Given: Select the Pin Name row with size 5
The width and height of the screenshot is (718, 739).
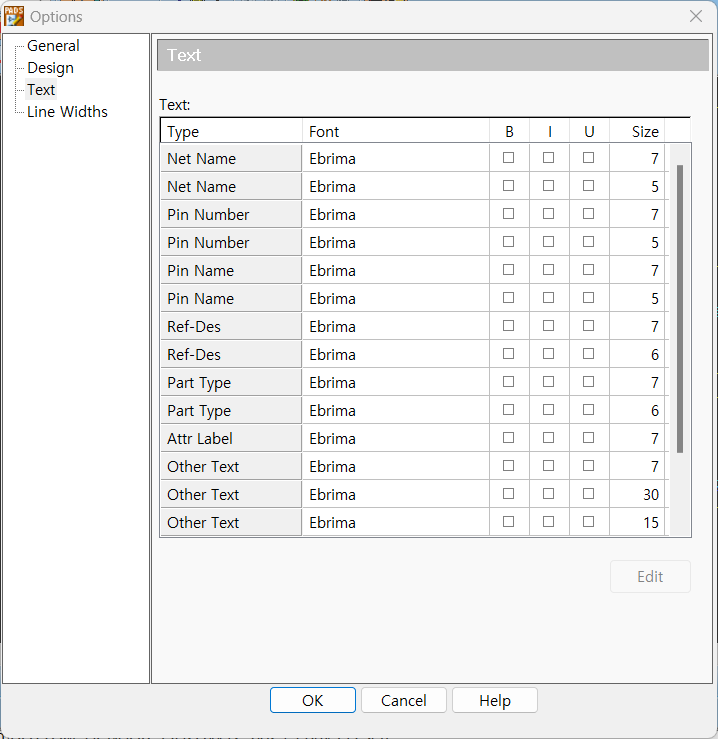Looking at the screenshot, I should point(231,298).
